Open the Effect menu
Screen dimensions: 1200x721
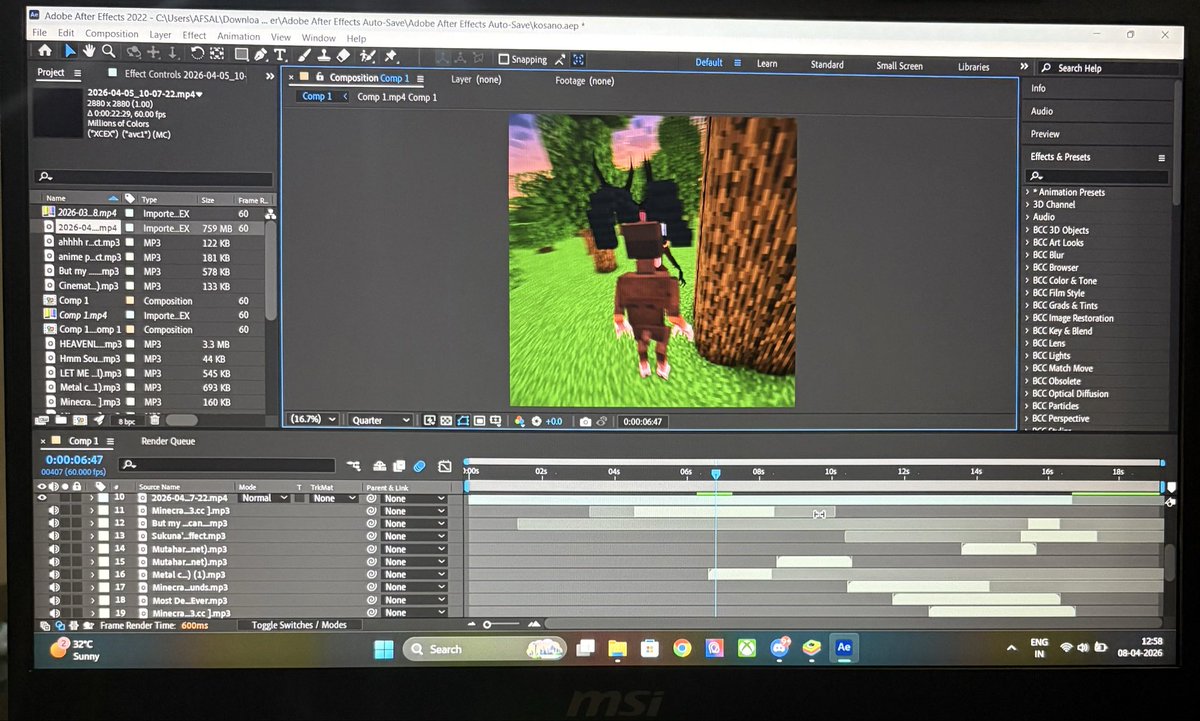[194, 35]
